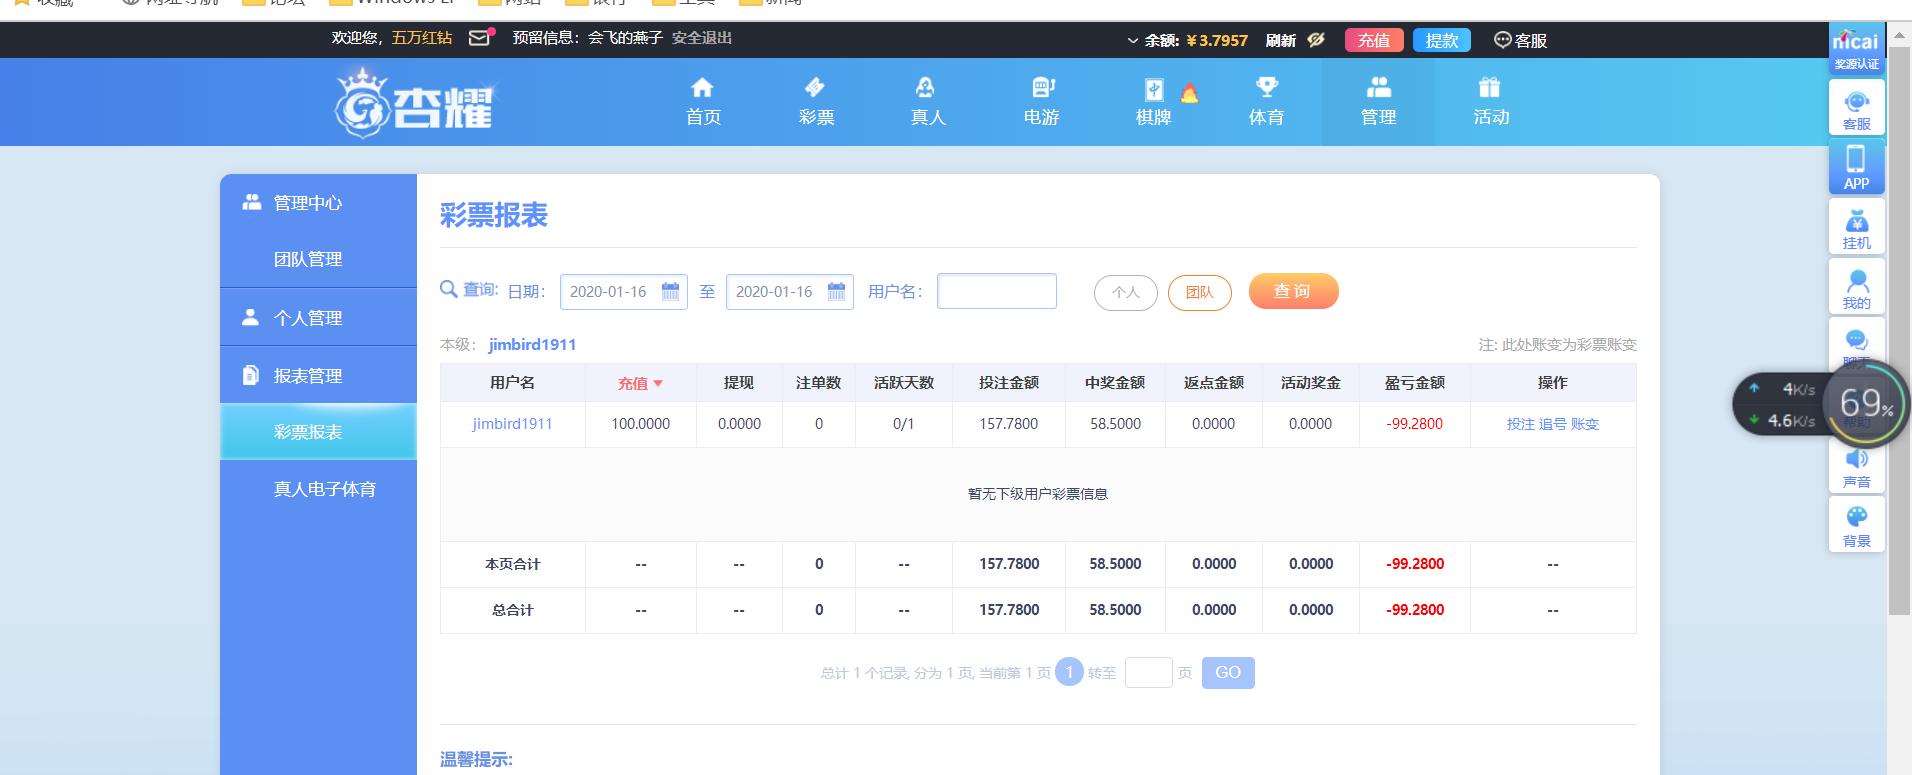The height and width of the screenshot is (775, 1912).
Task: Click the GO pagination button
Action: point(1228,672)
